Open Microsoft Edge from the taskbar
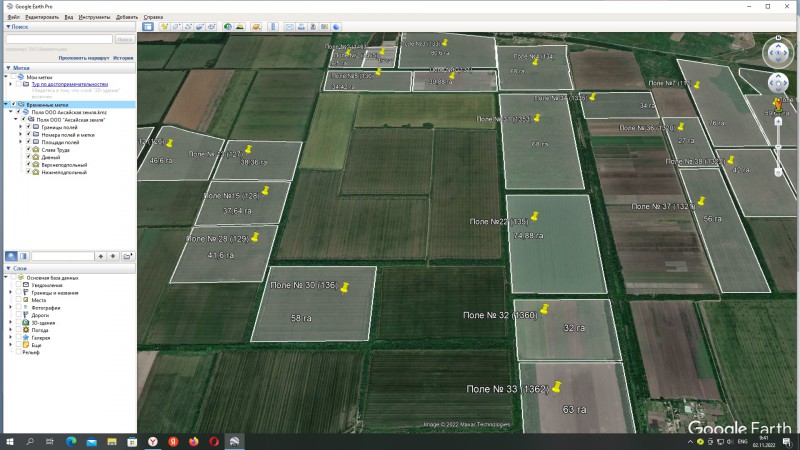The width and height of the screenshot is (800, 450). (71, 441)
